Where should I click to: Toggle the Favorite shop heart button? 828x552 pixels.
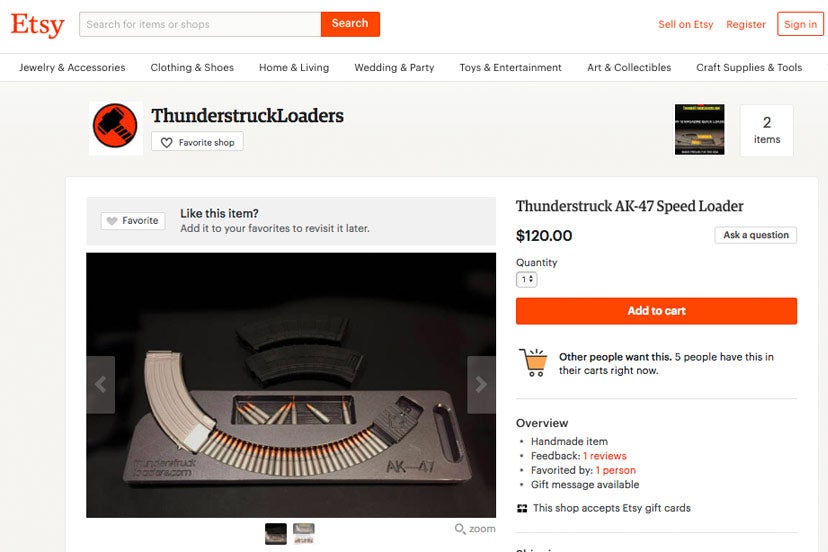coord(197,142)
